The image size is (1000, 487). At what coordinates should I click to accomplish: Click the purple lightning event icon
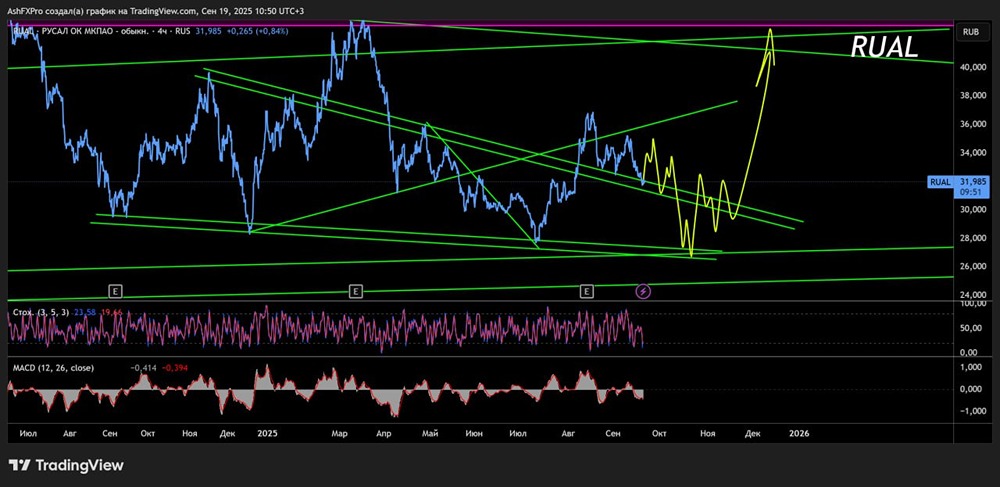tap(643, 291)
